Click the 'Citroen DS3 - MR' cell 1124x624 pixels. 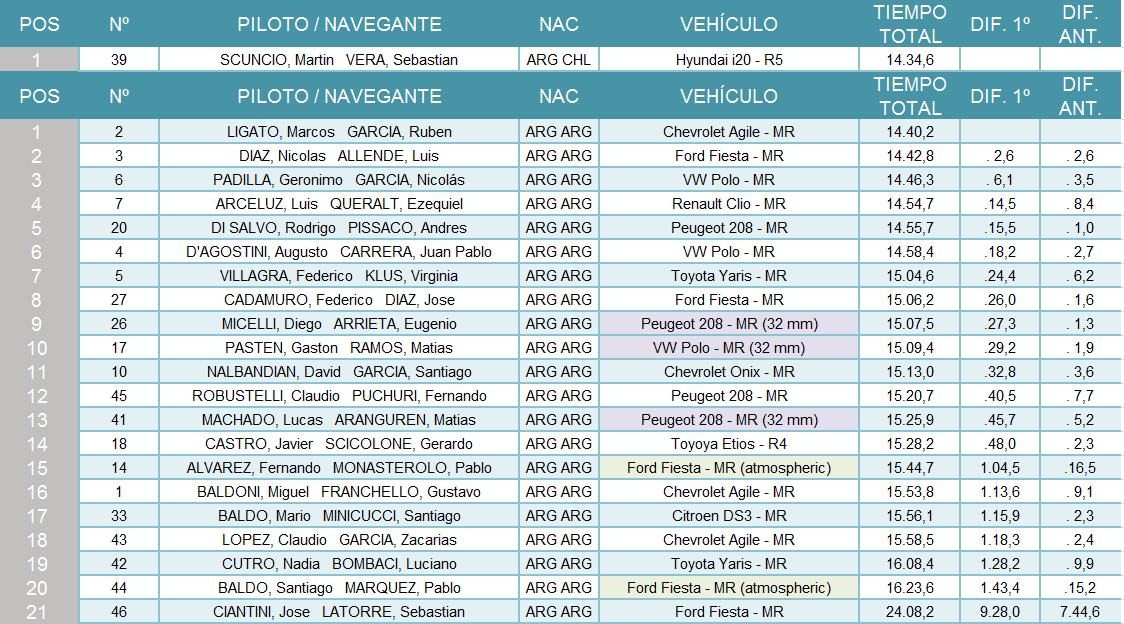tap(728, 516)
